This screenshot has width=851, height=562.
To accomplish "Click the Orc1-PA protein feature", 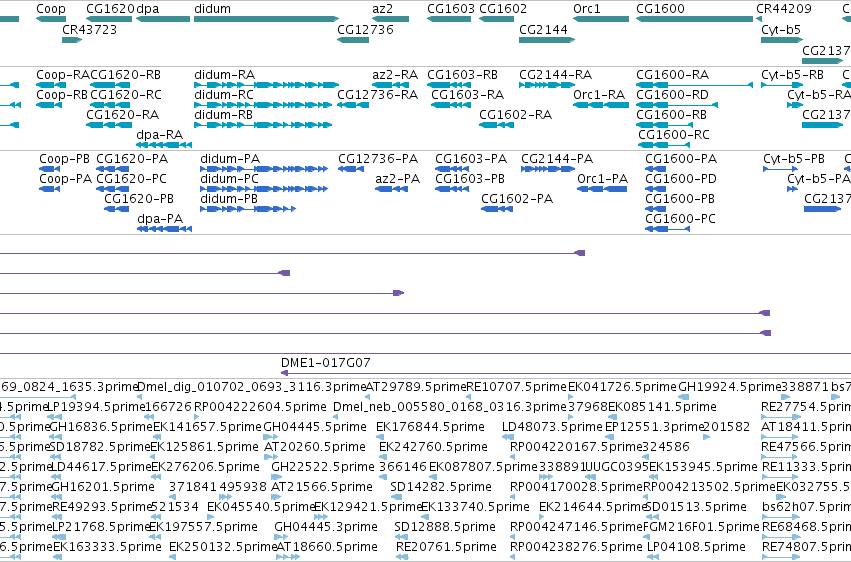I will pos(602,189).
